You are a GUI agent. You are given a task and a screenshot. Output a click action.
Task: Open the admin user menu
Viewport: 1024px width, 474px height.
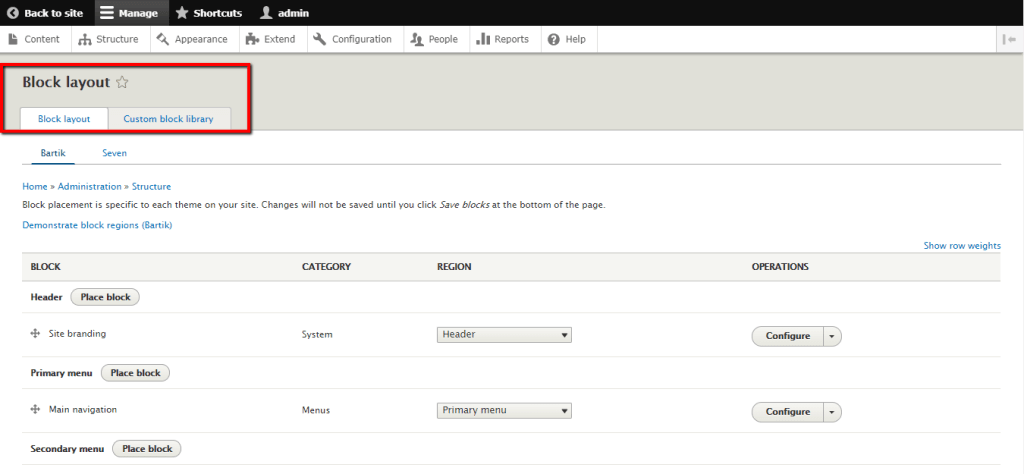tap(284, 13)
